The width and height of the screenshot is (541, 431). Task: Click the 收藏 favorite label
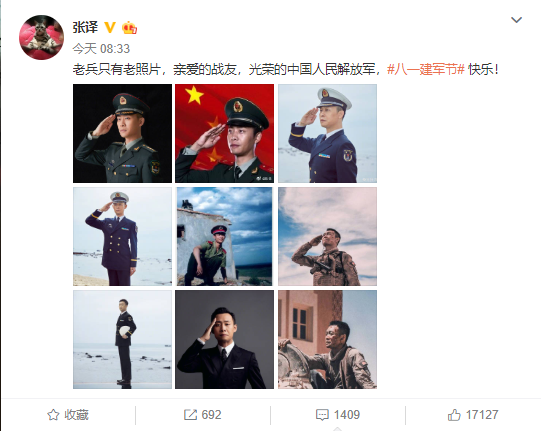click(x=76, y=415)
